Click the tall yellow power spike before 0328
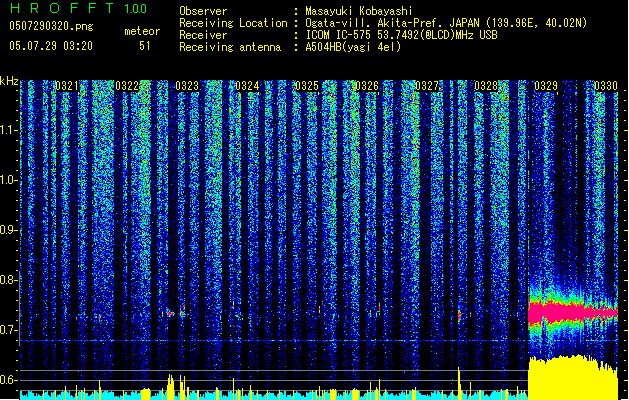 tap(459, 383)
